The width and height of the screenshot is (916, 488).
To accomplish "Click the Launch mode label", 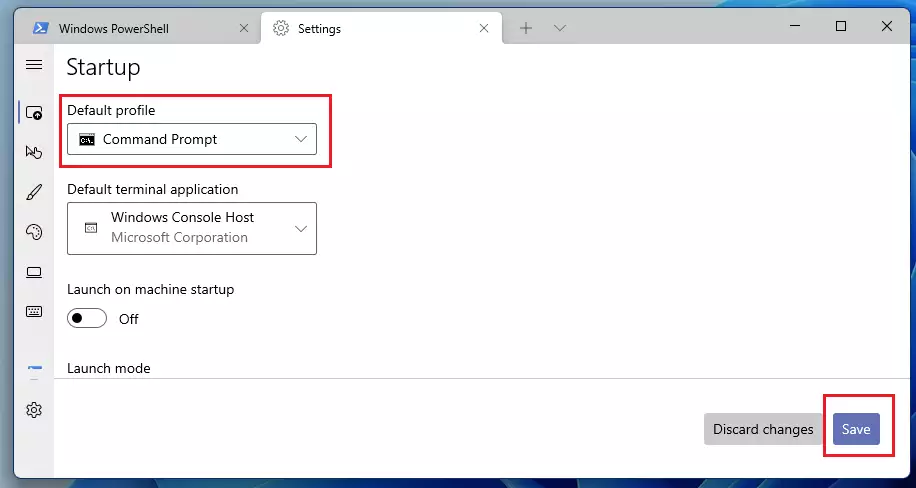I will click(x=109, y=368).
